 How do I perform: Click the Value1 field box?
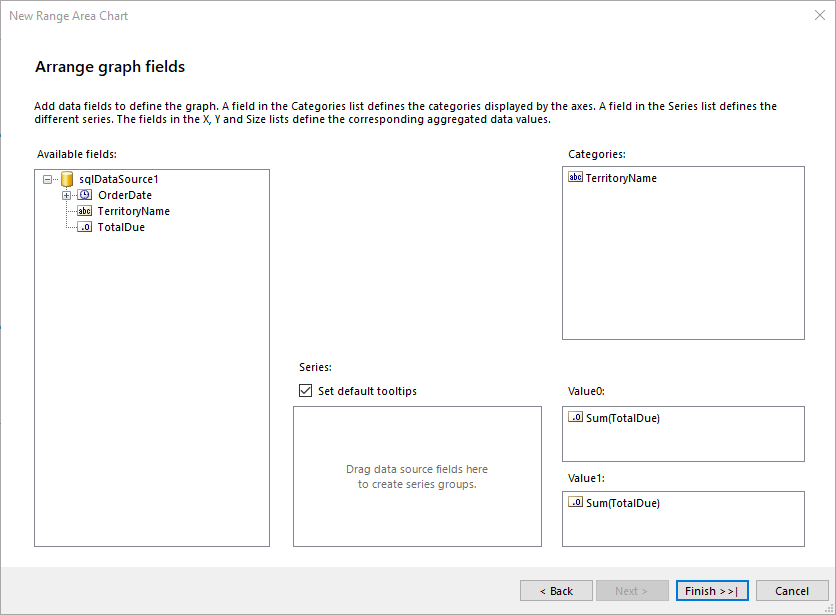683,519
